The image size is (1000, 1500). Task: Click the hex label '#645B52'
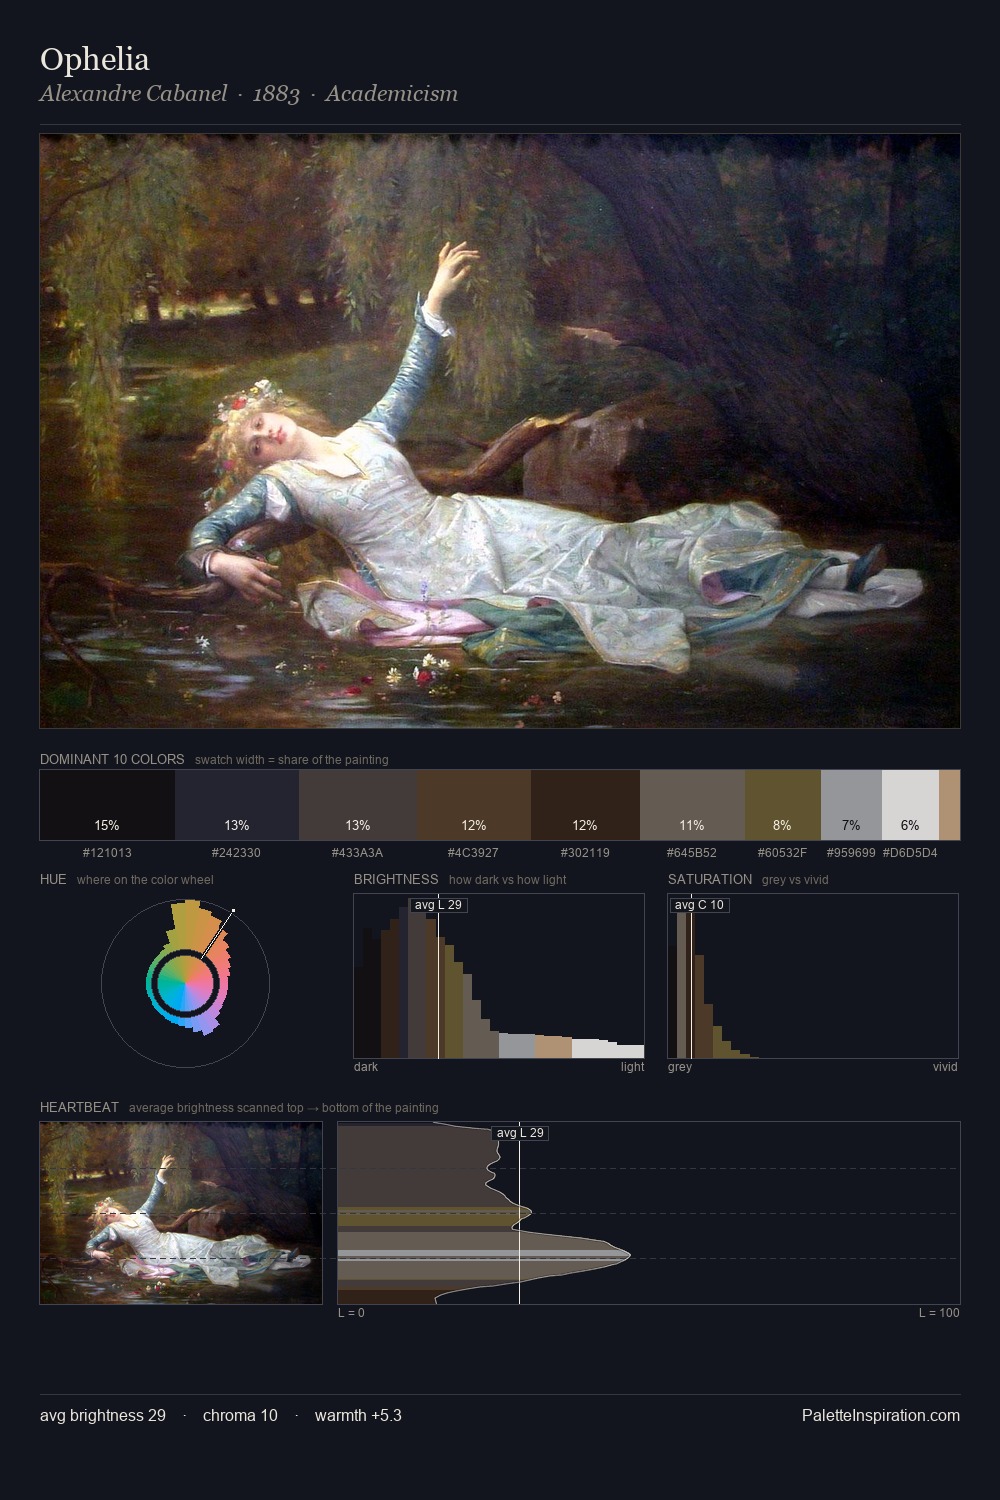692,853
